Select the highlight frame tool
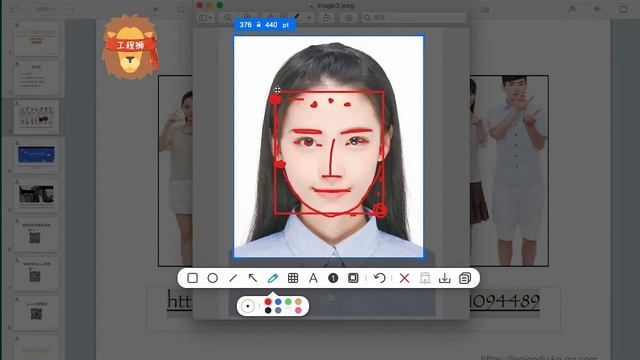The image size is (640, 360). click(x=353, y=278)
